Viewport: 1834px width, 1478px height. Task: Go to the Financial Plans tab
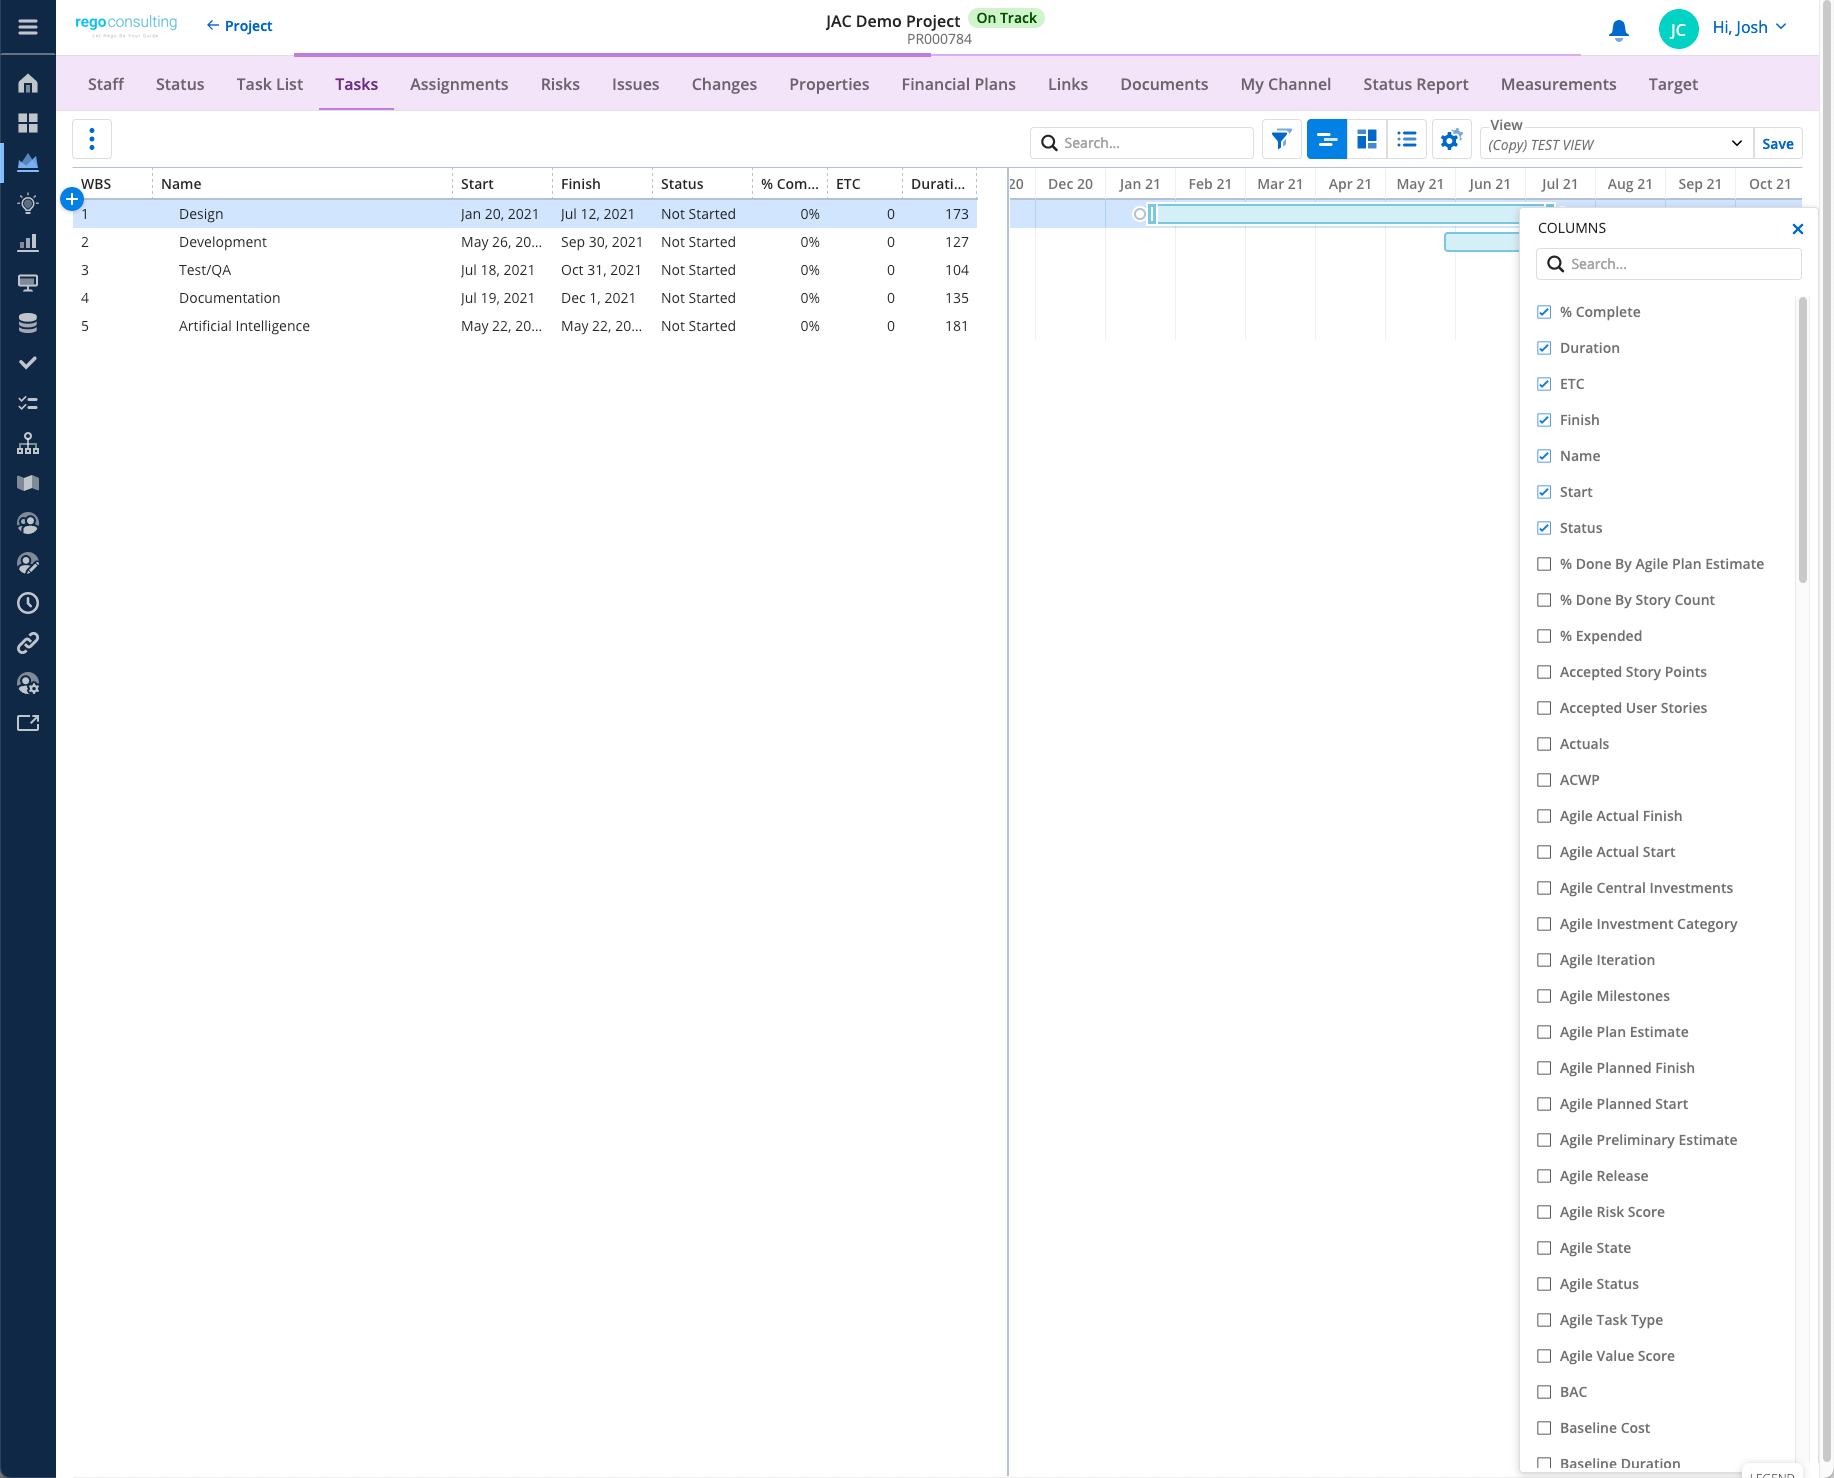coord(958,84)
